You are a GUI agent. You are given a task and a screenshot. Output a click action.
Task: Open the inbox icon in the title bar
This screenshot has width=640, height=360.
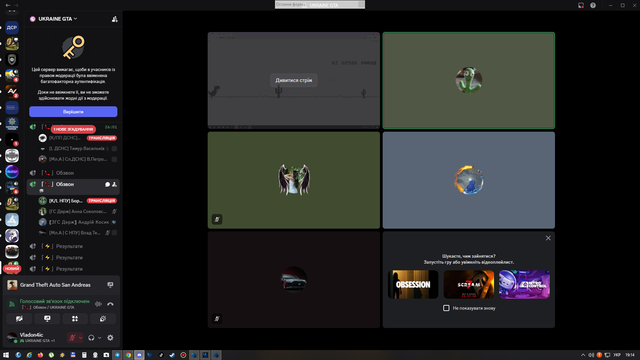point(581,5)
